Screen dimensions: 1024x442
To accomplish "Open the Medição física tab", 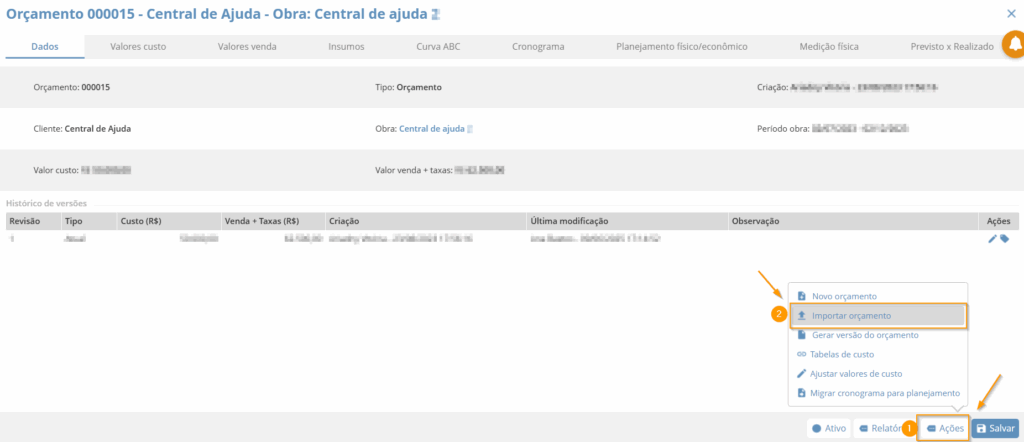I will coord(829,46).
